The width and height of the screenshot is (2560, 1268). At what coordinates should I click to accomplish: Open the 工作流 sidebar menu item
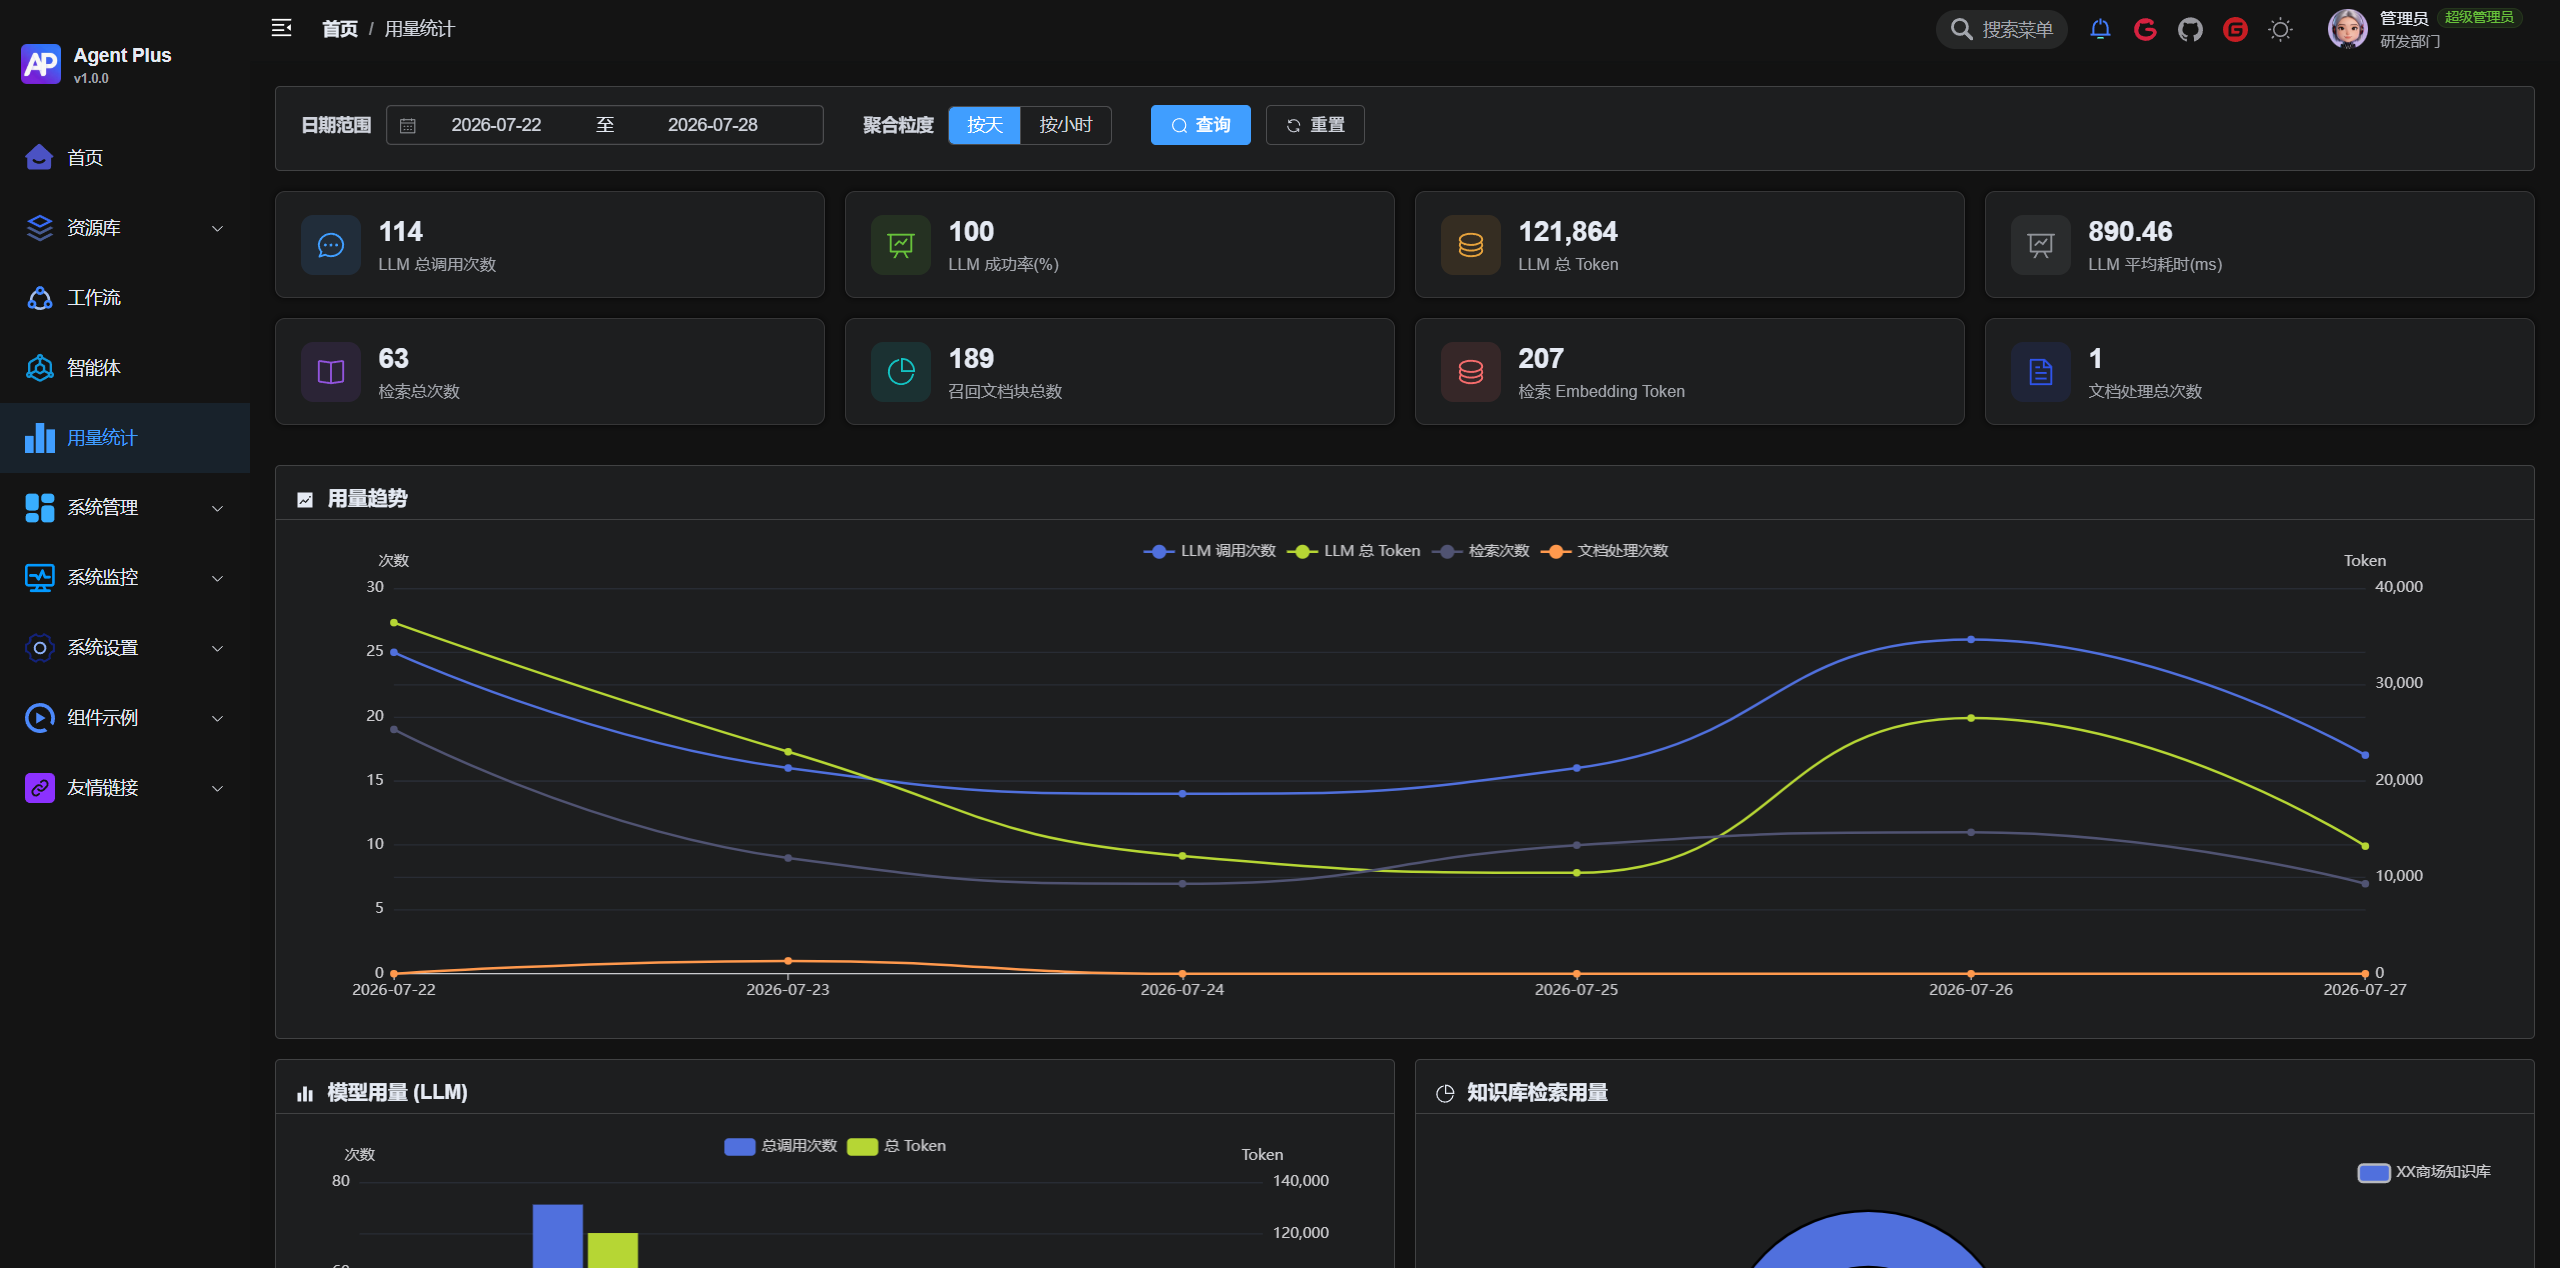pyautogui.click(x=125, y=298)
